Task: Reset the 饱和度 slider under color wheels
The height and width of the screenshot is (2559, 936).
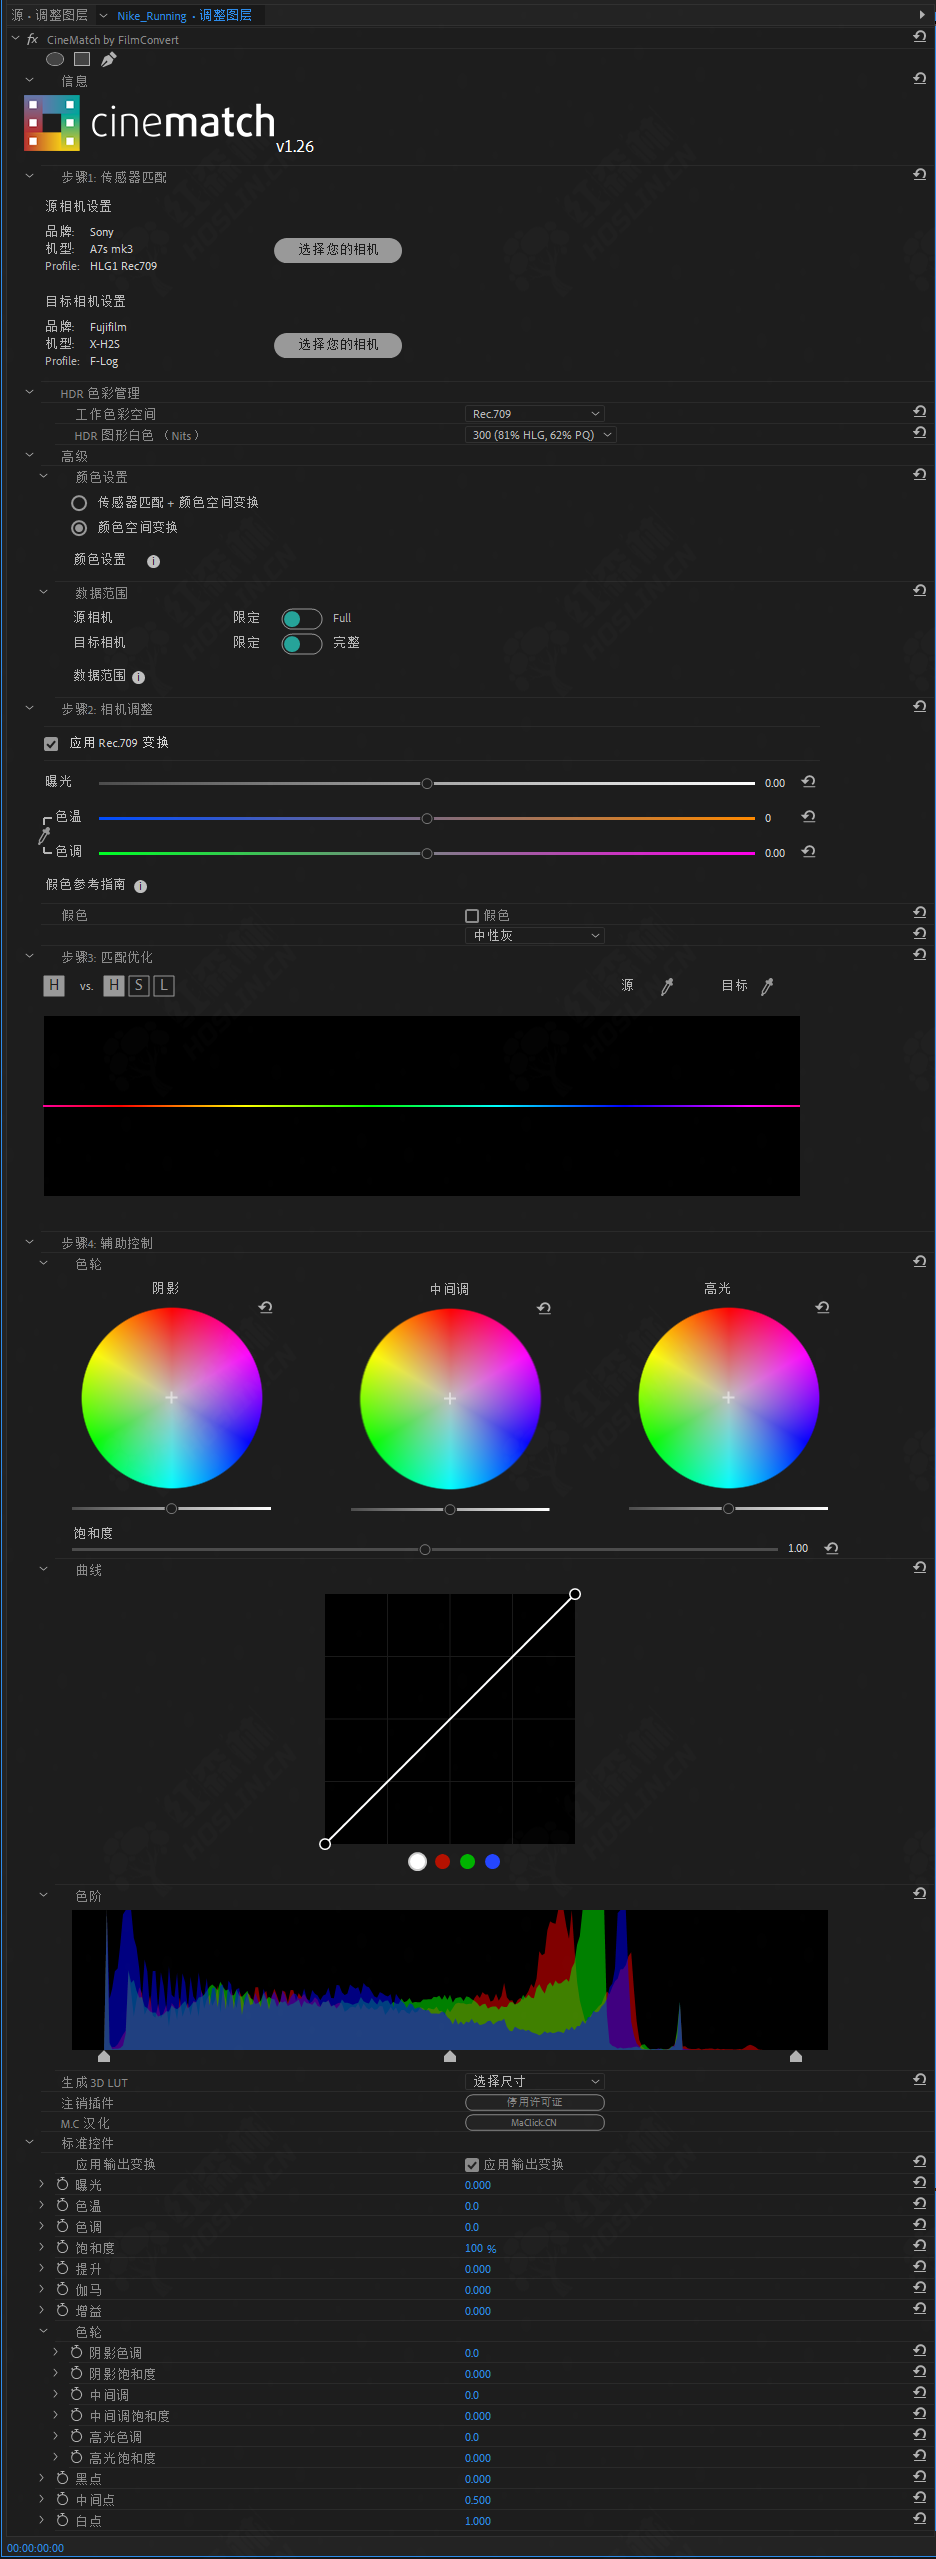Action: tap(831, 1548)
